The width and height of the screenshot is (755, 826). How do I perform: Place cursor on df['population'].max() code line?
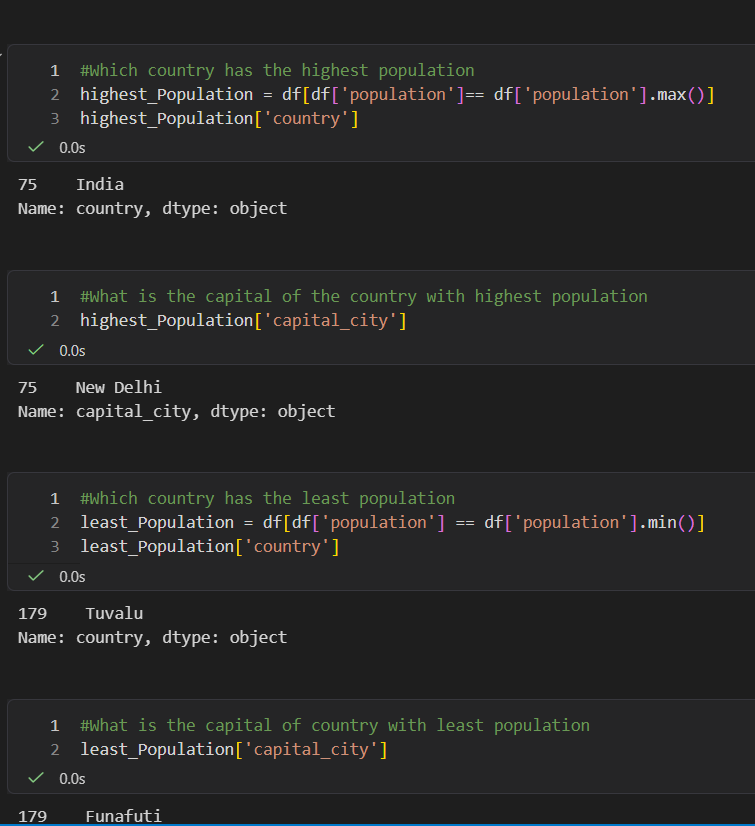pyautogui.click(x=397, y=94)
